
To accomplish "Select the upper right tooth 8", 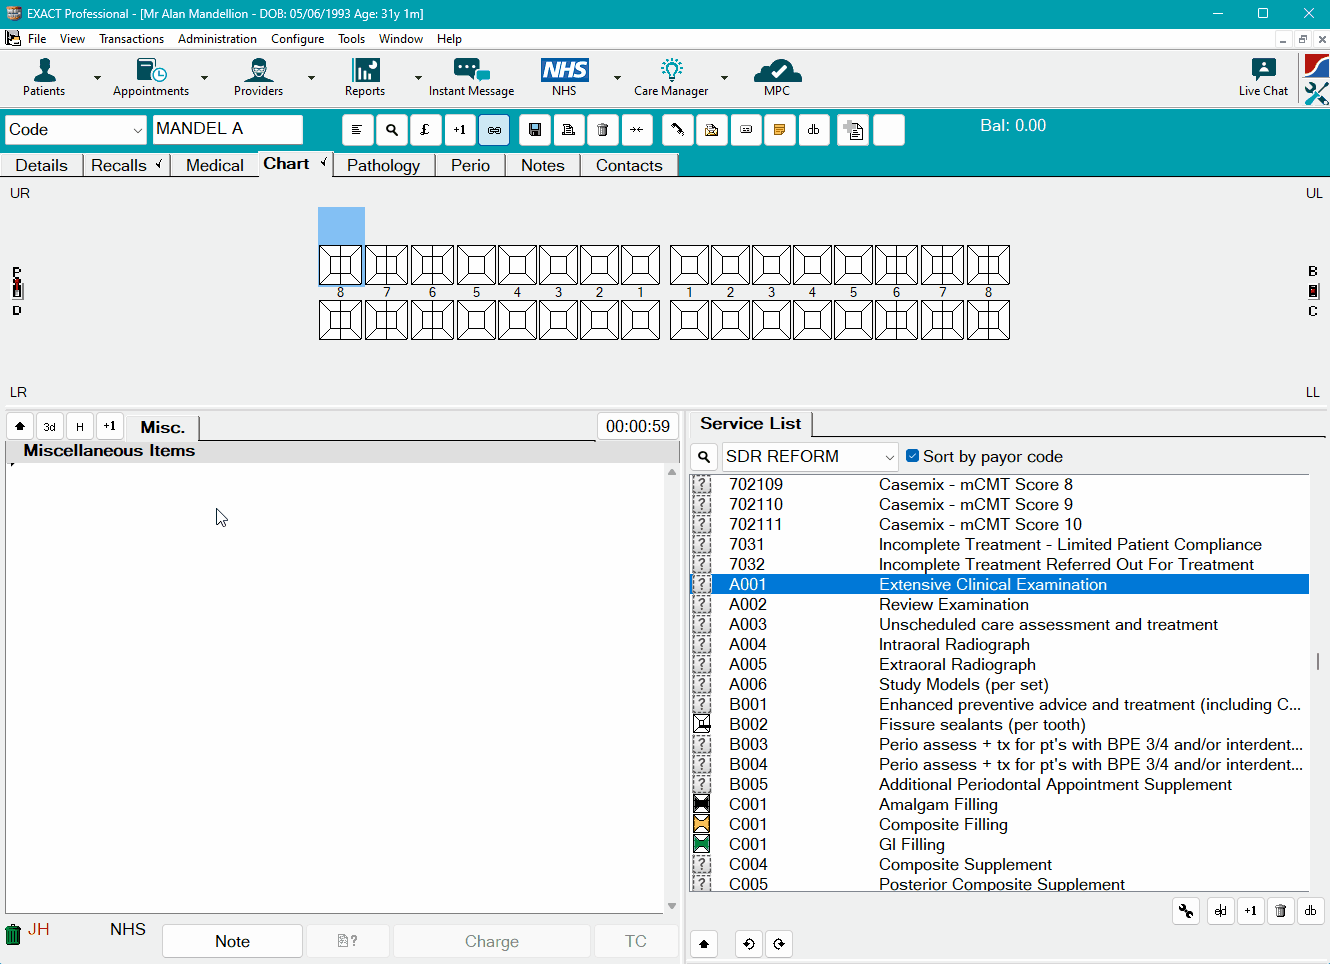I will coord(340,266).
